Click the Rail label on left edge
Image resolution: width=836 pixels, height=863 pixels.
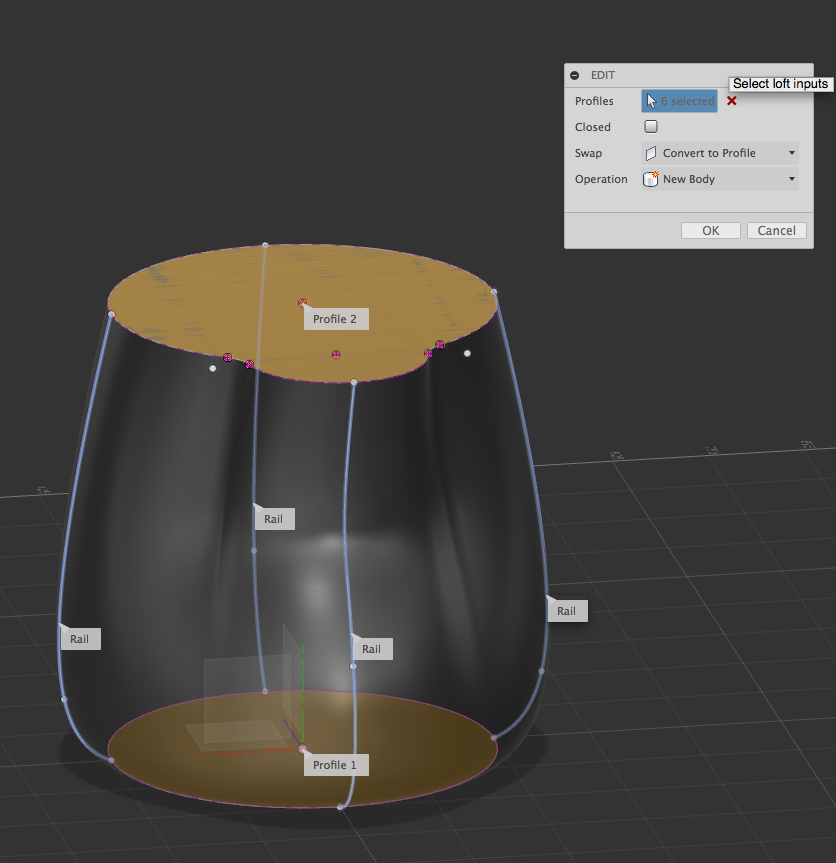(x=80, y=639)
